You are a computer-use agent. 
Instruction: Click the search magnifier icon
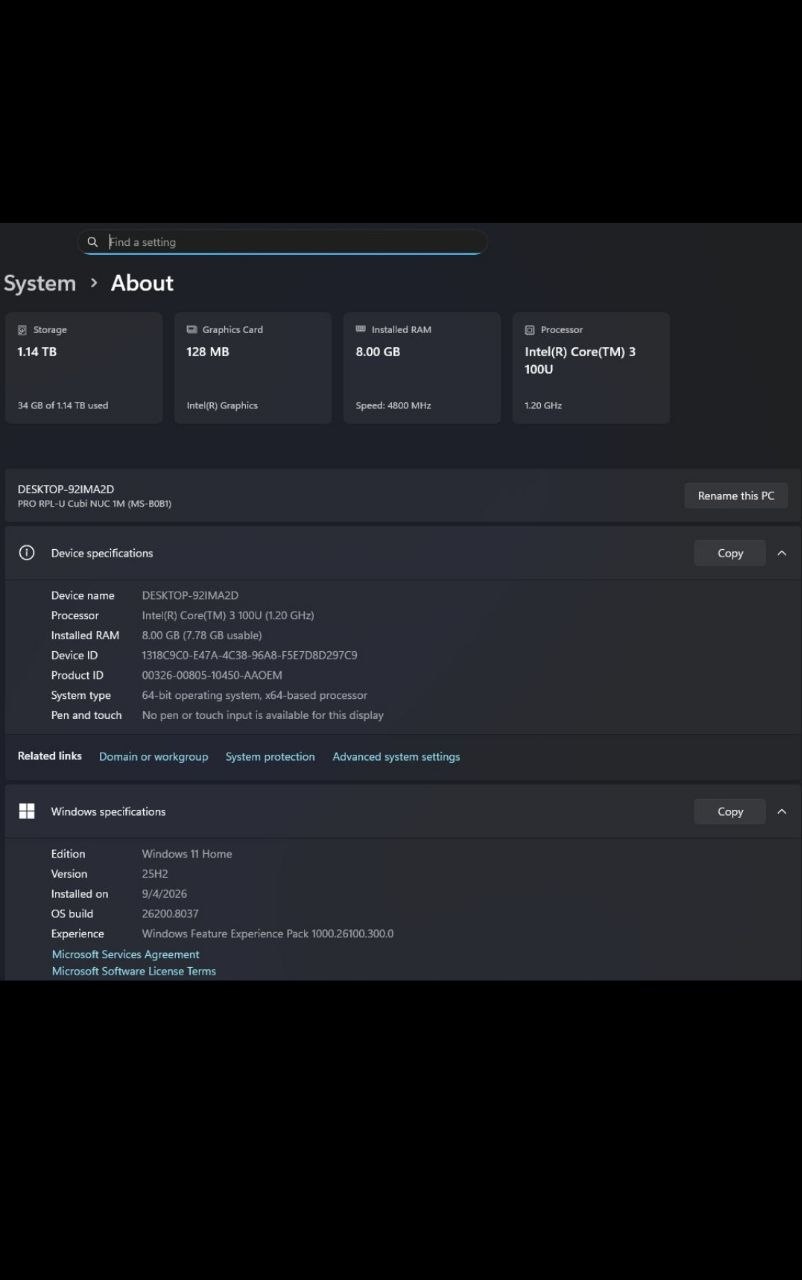pyautogui.click(x=92, y=242)
